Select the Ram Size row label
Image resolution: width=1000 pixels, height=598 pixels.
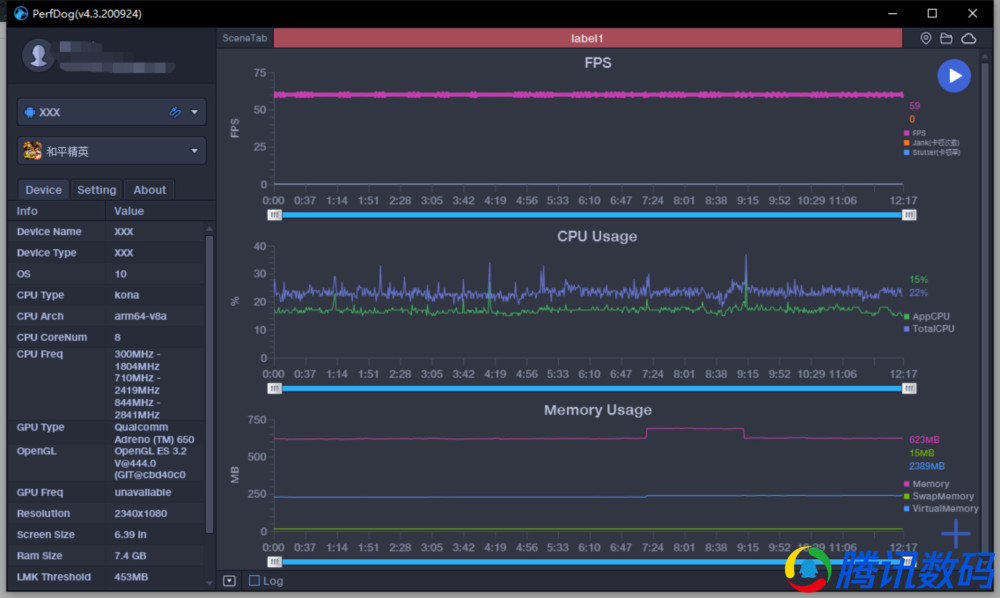[39, 555]
